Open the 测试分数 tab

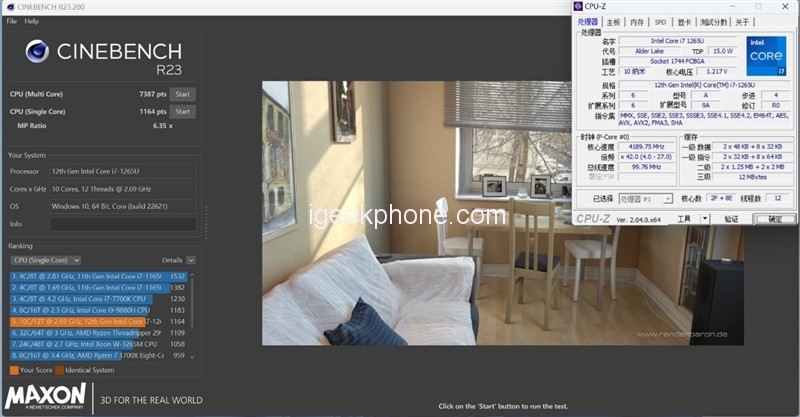[x=713, y=21]
